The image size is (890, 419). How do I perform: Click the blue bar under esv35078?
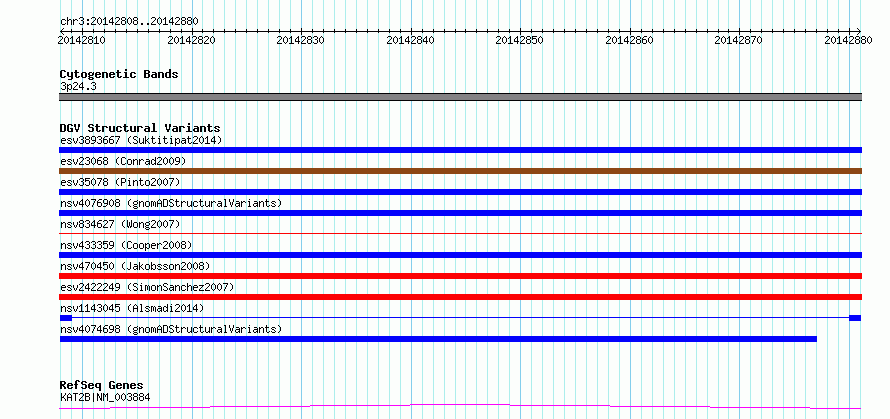pyautogui.click(x=460, y=192)
